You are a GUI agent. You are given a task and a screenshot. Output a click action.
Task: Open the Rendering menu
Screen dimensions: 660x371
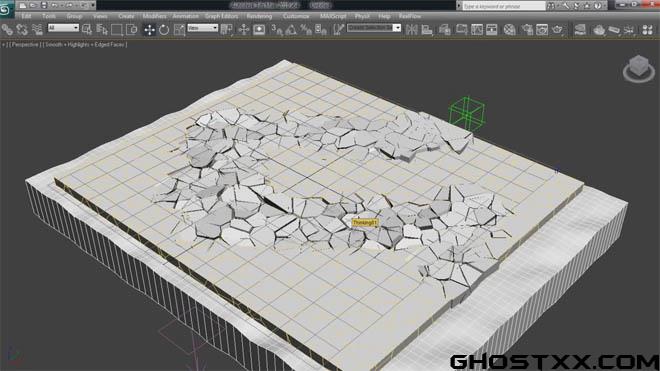click(x=259, y=16)
